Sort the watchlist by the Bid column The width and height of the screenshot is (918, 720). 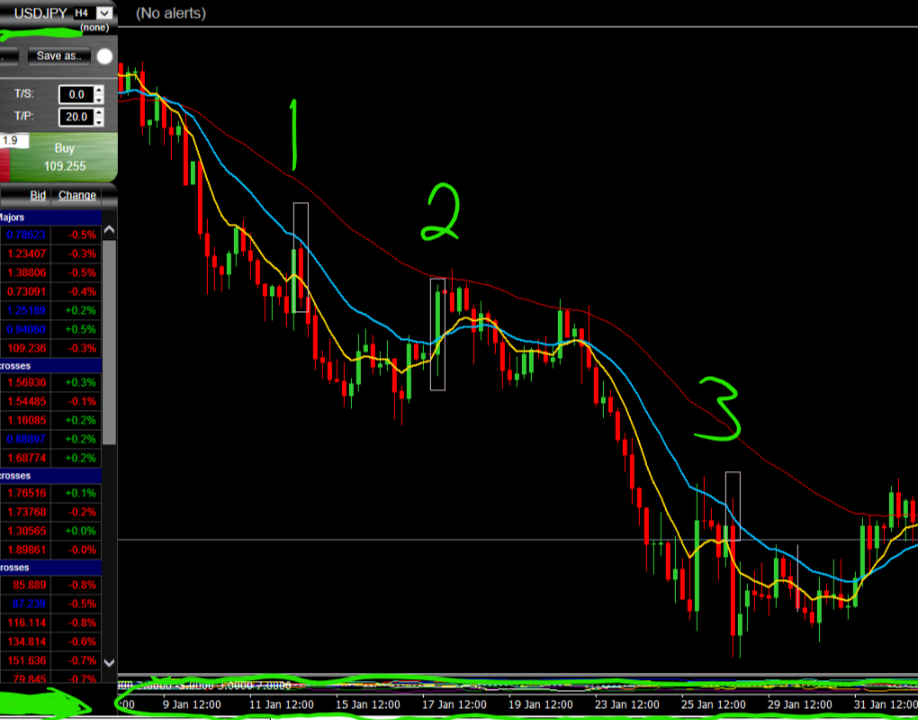pyautogui.click(x=38, y=195)
